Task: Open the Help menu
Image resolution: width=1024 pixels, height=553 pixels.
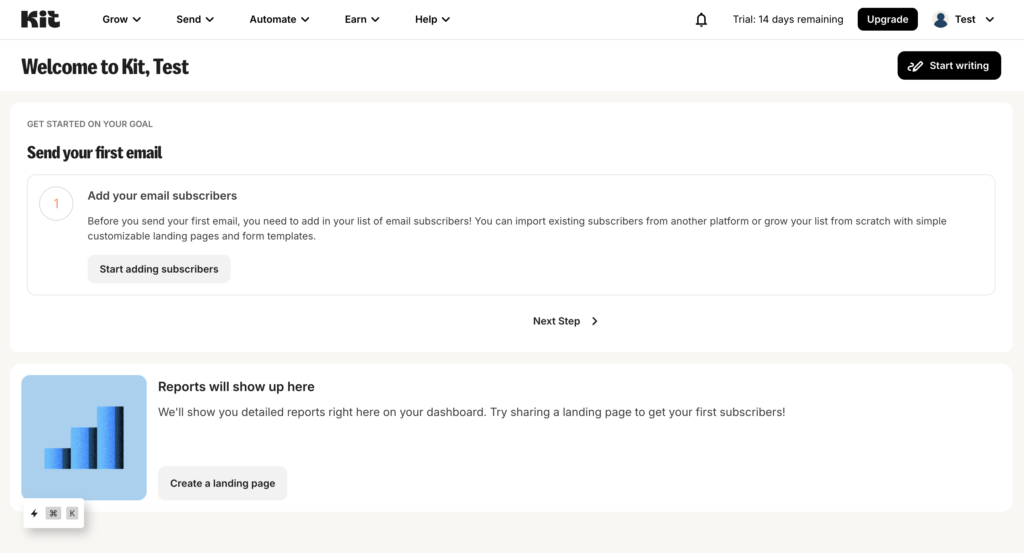Action: [x=432, y=20]
